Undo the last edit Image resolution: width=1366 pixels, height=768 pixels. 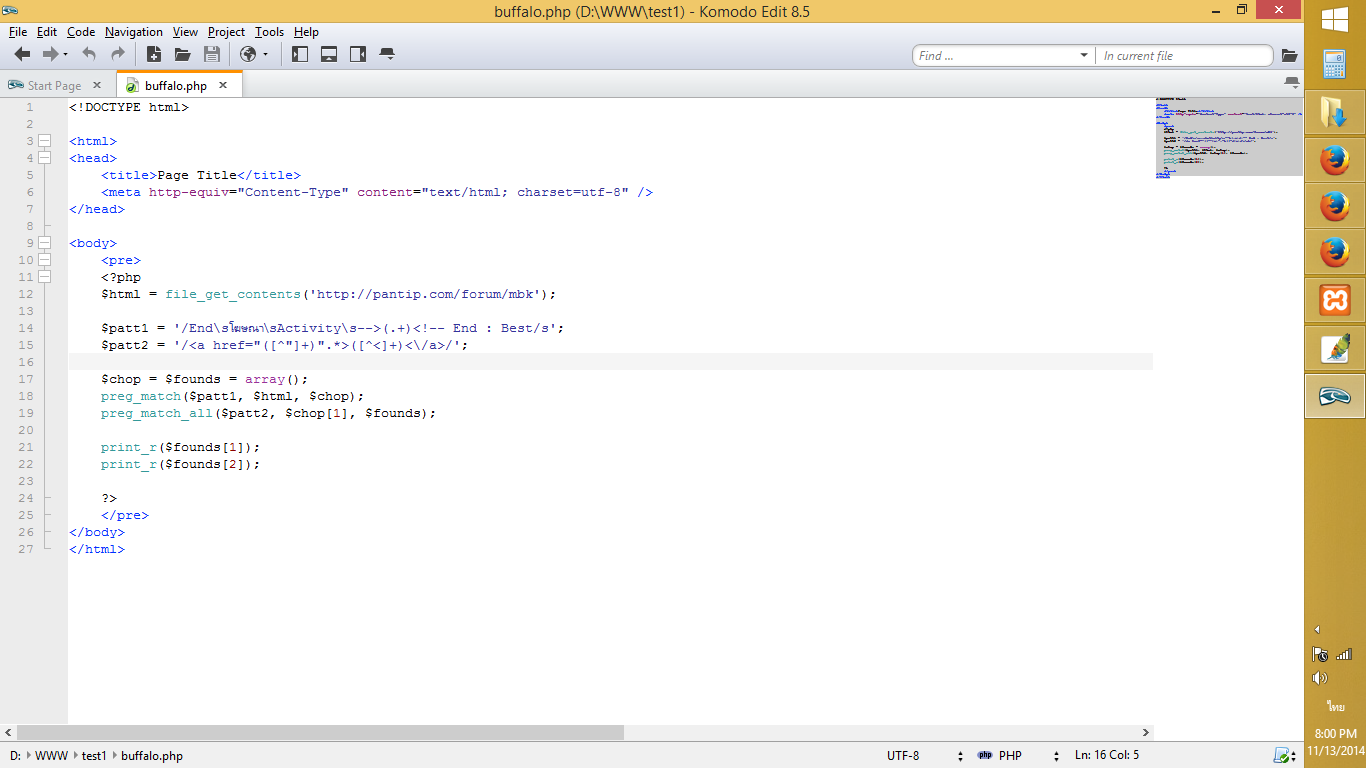pyautogui.click(x=88, y=55)
